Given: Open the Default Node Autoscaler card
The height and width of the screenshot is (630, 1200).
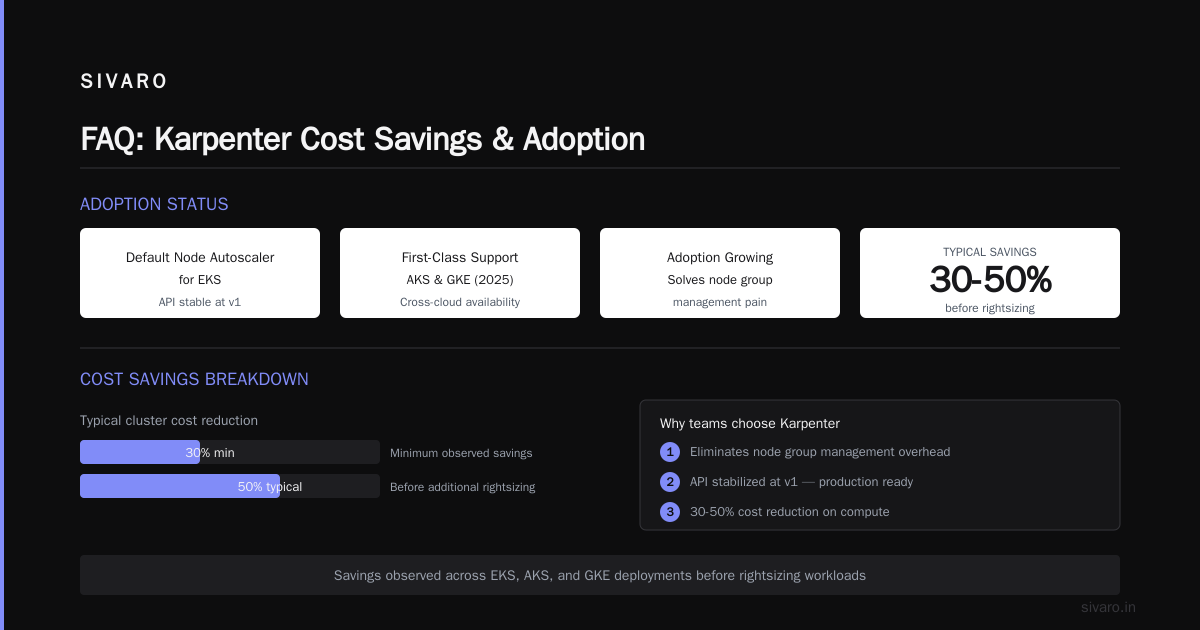Looking at the screenshot, I should point(200,273).
